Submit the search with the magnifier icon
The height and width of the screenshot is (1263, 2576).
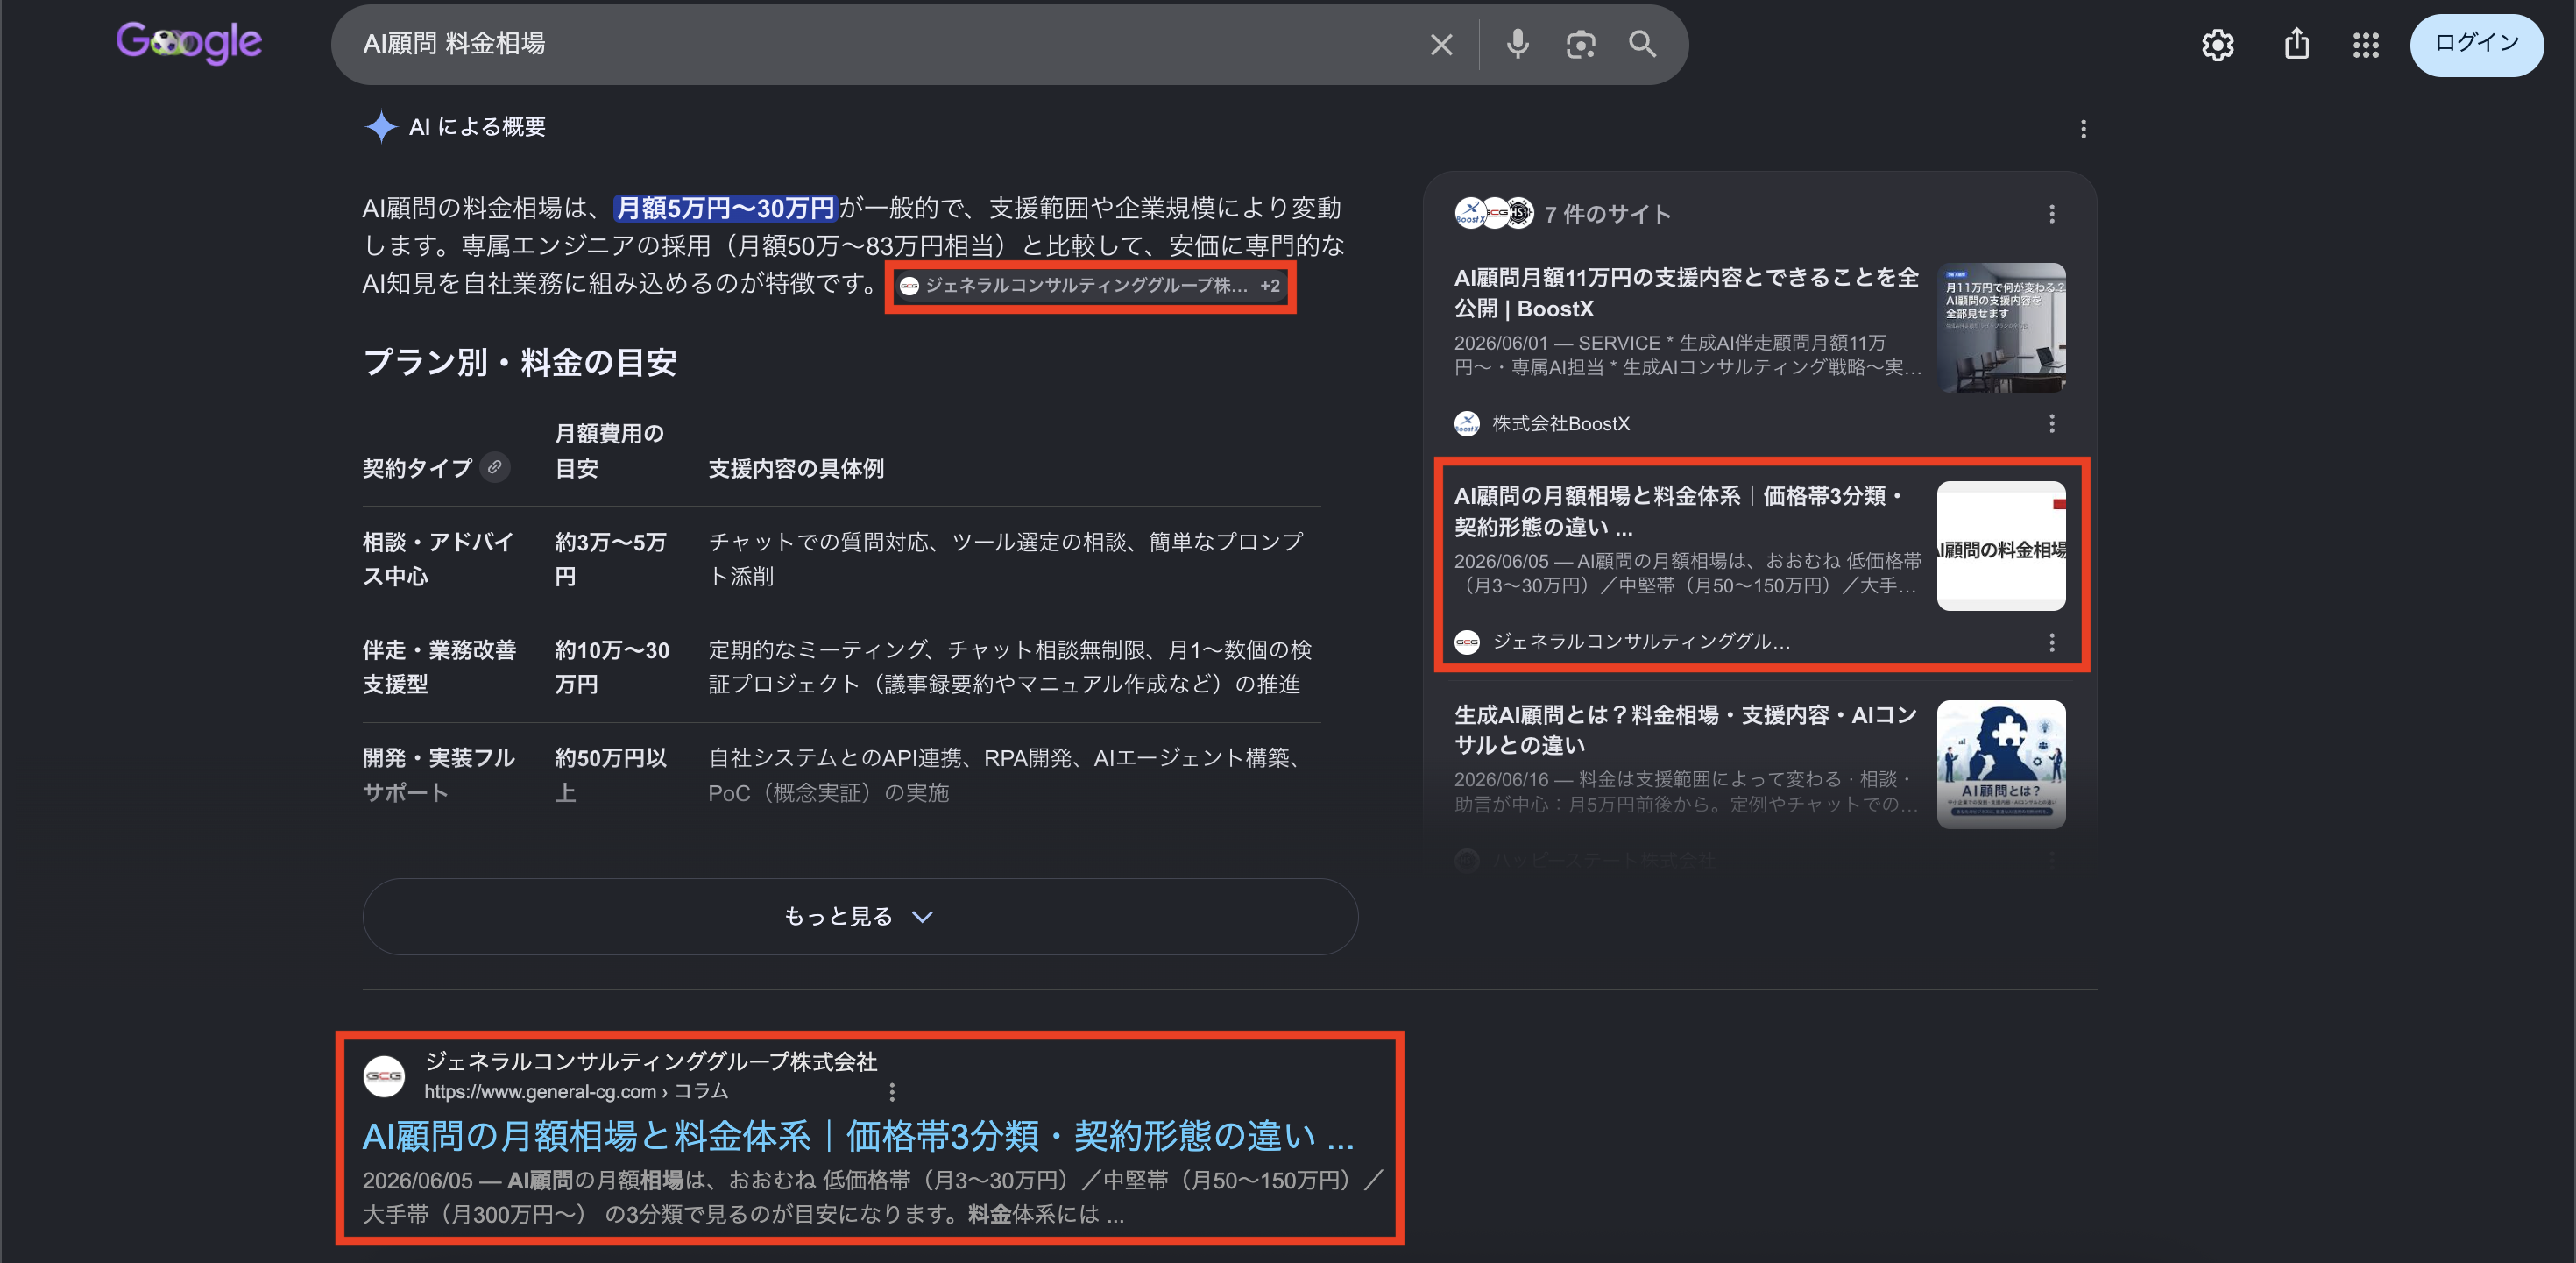pyautogui.click(x=1642, y=44)
